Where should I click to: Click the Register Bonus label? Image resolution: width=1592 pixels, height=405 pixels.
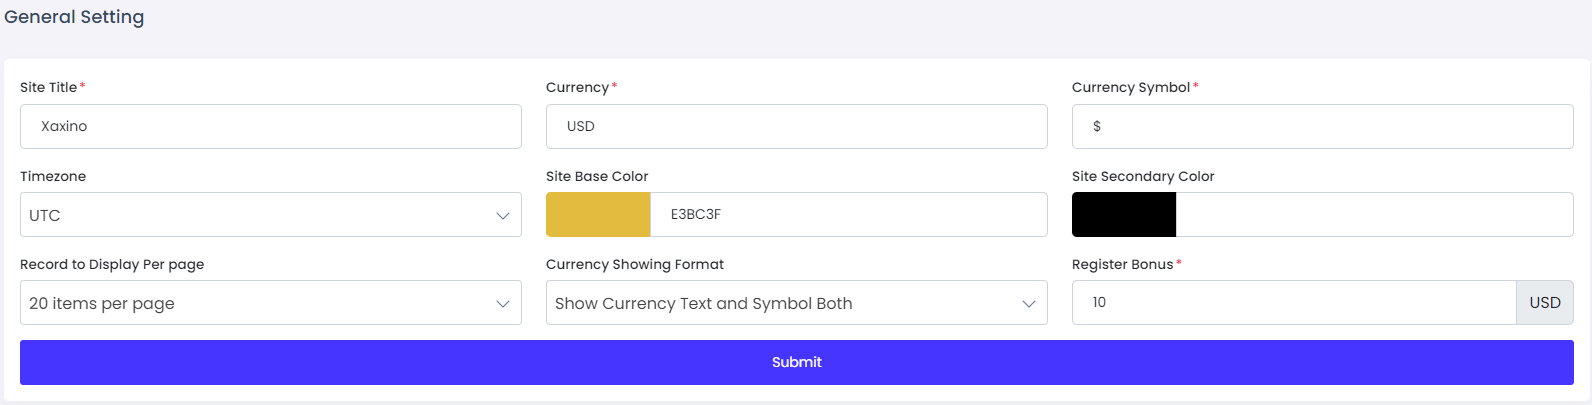click(x=1122, y=264)
